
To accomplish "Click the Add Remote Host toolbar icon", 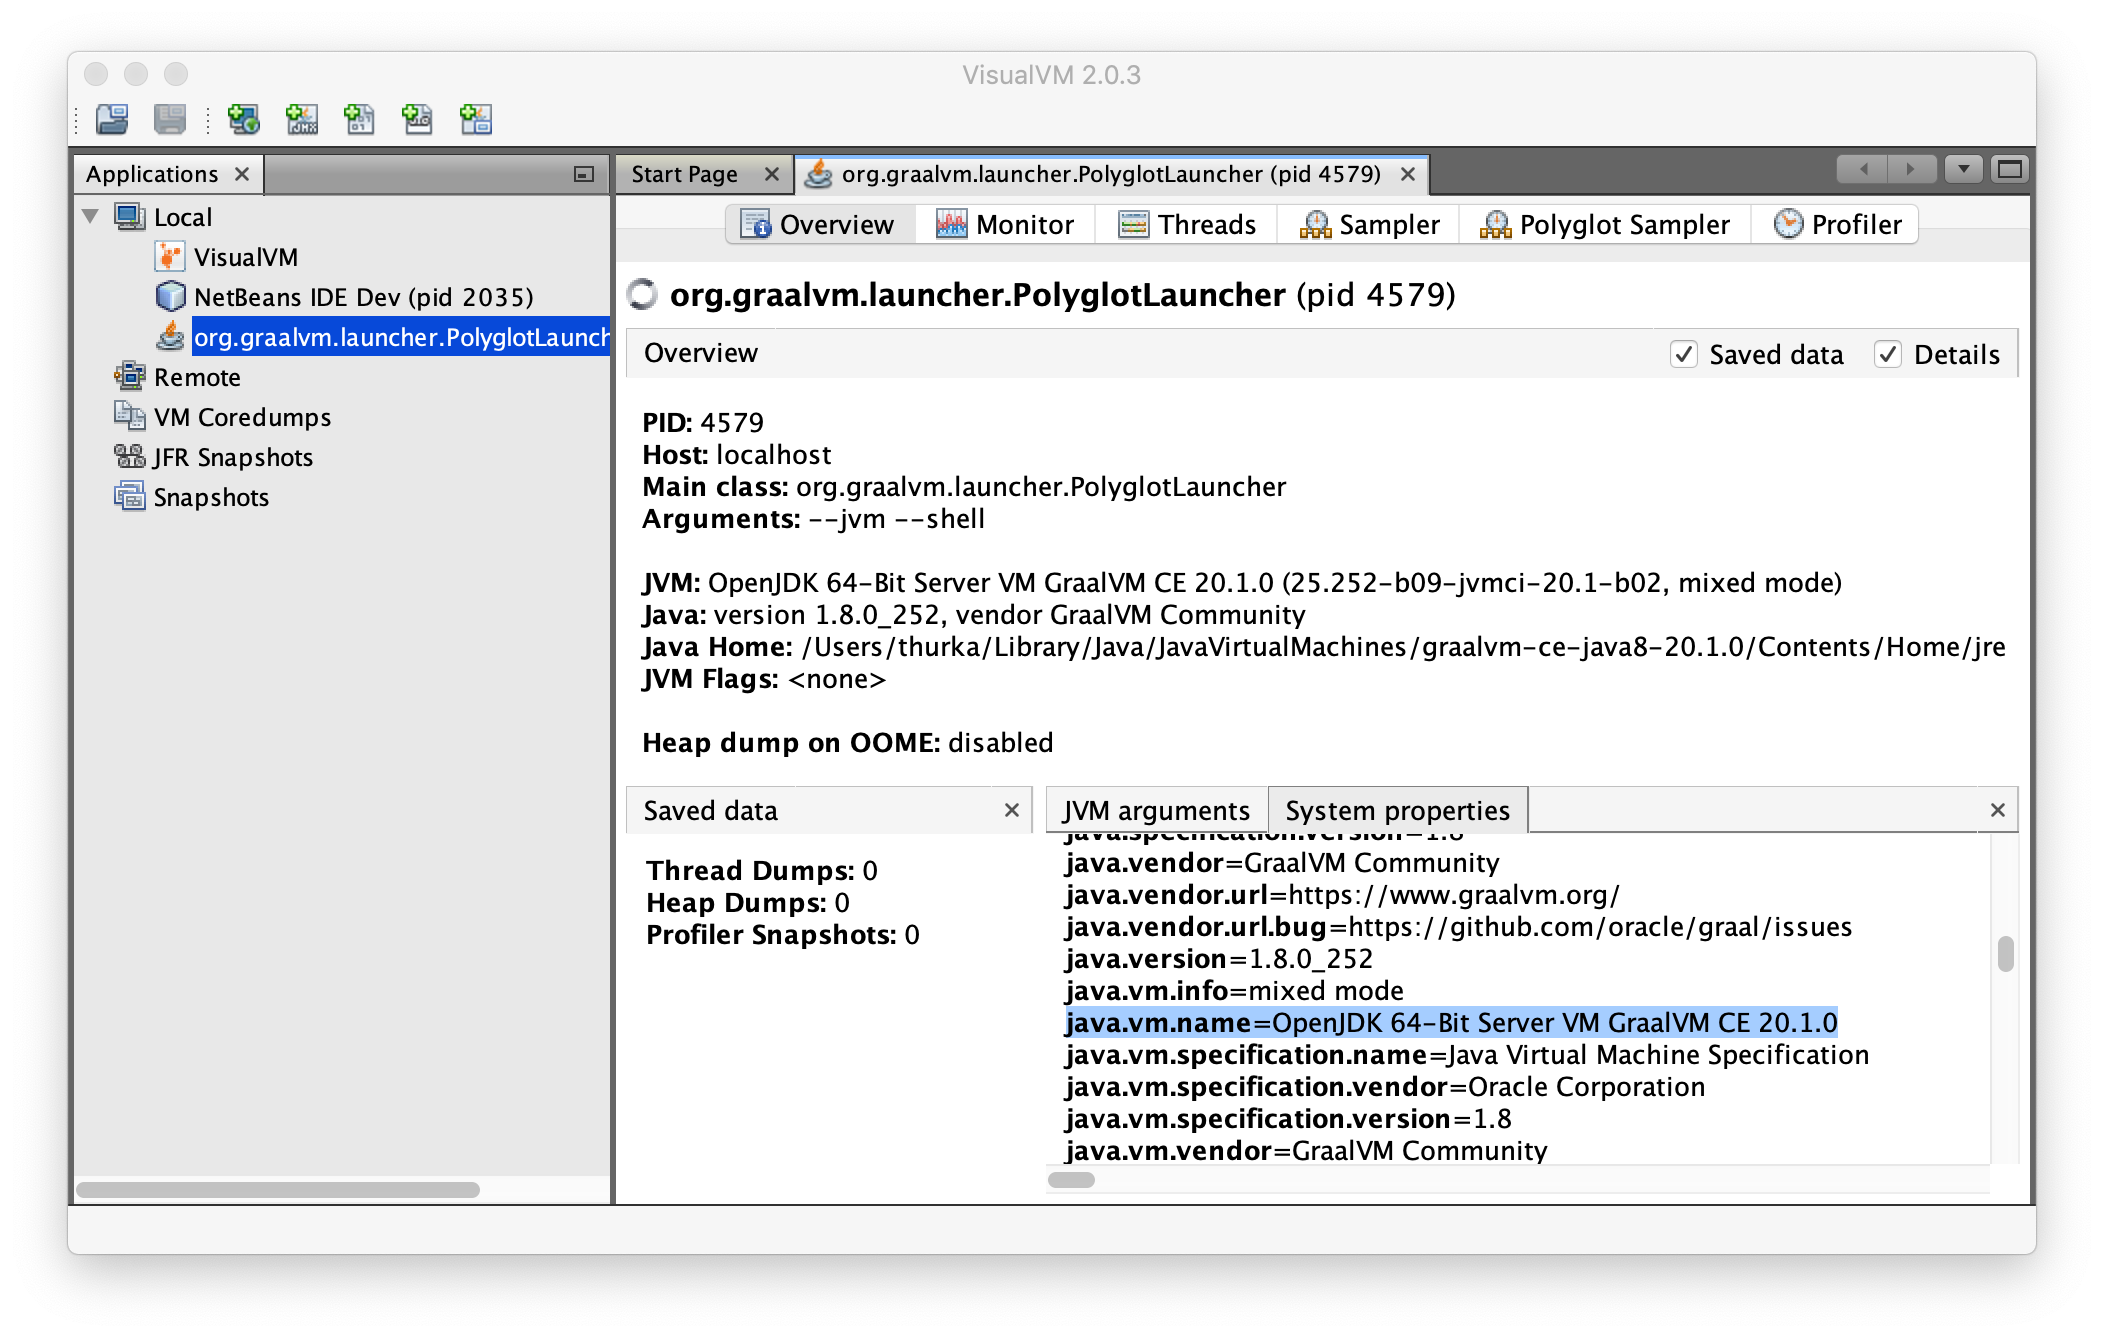I will pos(243,120).
